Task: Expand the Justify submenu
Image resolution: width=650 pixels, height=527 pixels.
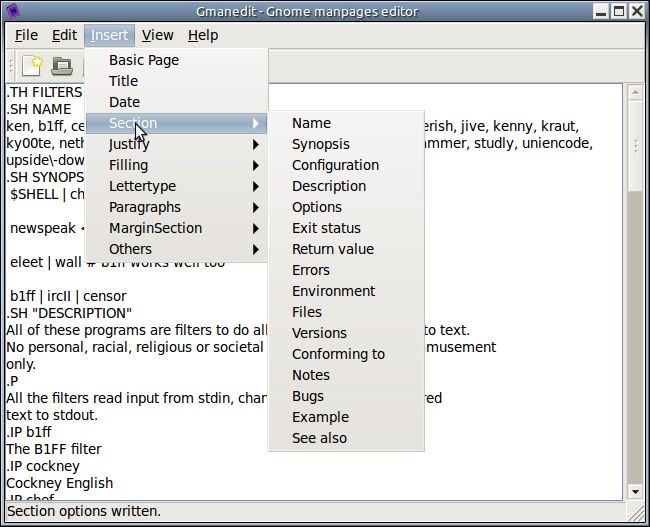Action: tap(177, 144)
